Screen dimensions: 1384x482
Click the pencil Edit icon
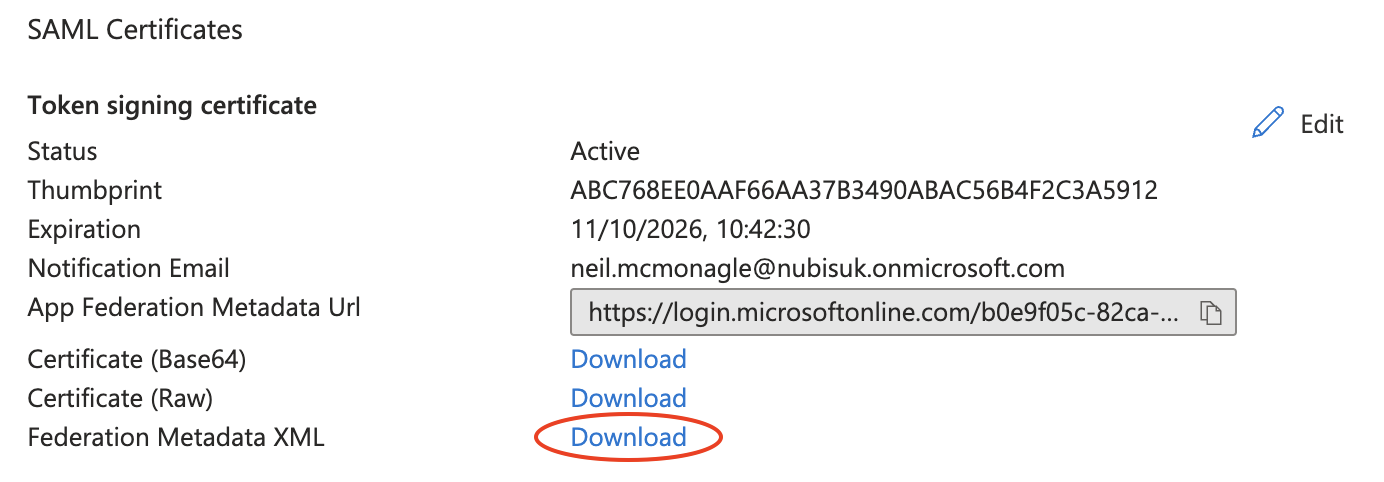pos(1267,124)
